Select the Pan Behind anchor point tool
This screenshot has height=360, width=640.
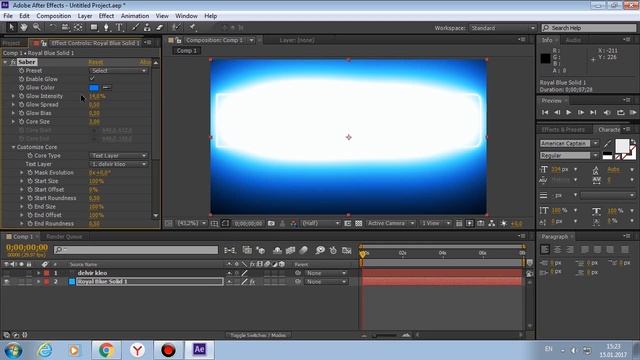tap(78, 27)
